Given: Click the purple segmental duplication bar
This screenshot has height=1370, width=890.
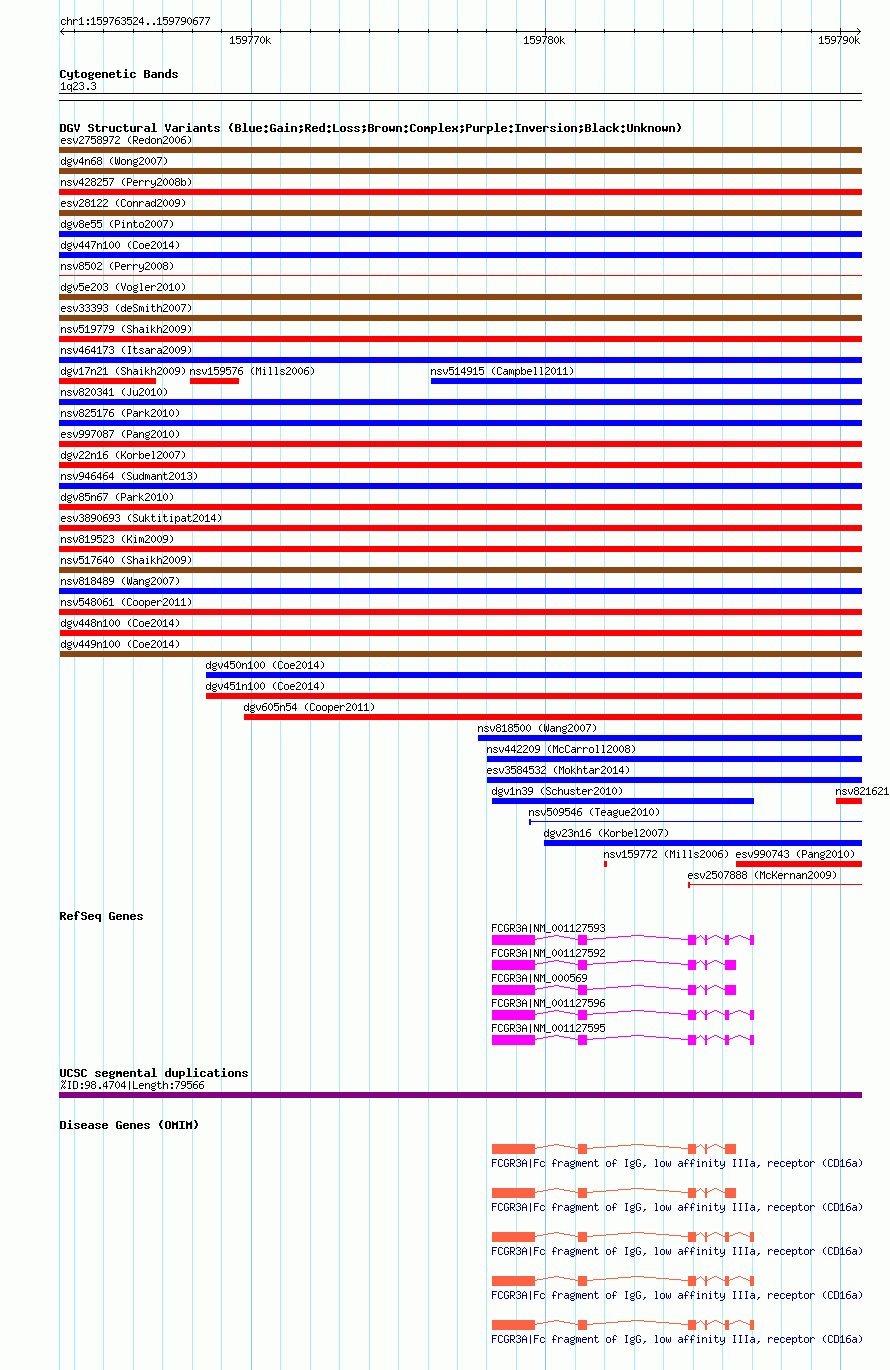Looking at the screenshot, I should click(x=461, y=1095).
